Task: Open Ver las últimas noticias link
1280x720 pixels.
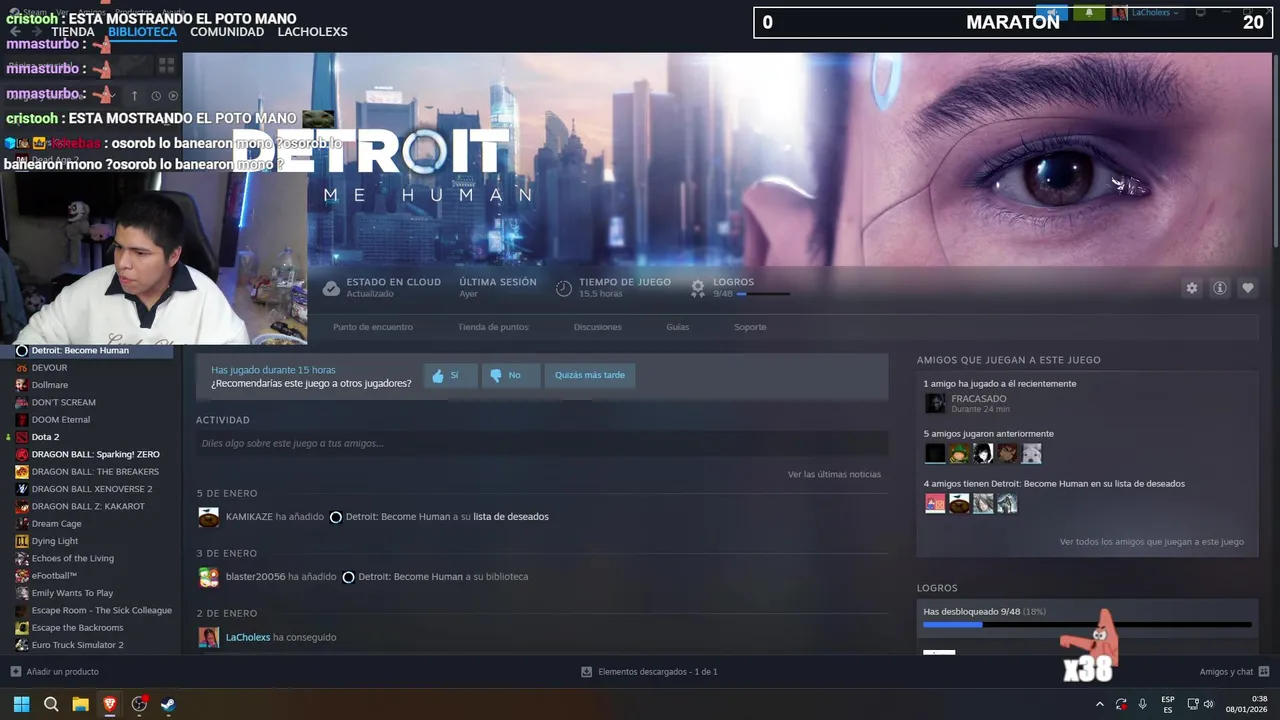Action: point(834,474)
